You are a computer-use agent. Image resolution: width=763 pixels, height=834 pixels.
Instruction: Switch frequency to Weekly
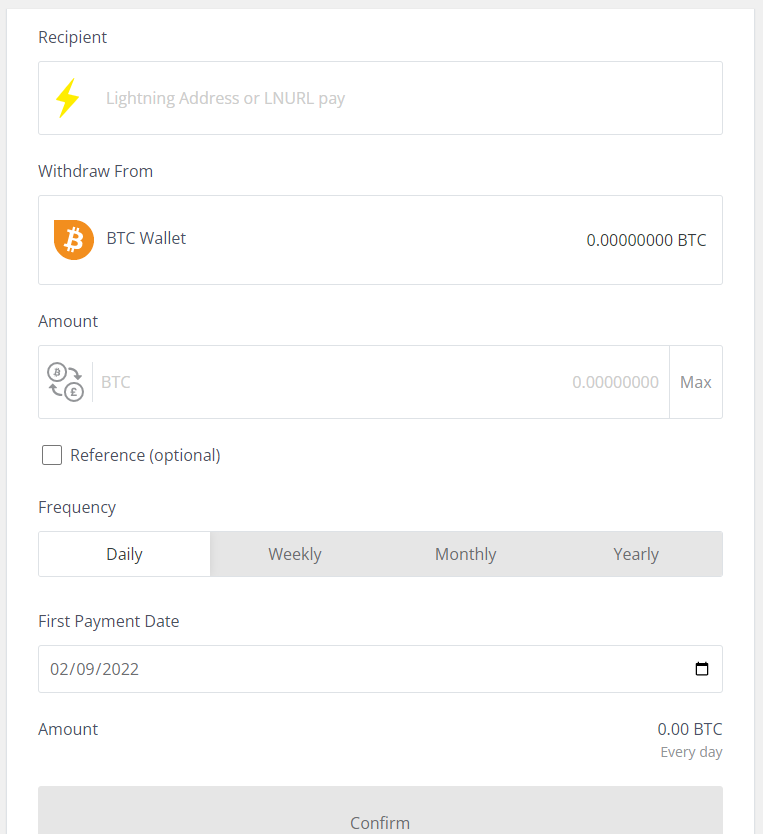(295, 554)
